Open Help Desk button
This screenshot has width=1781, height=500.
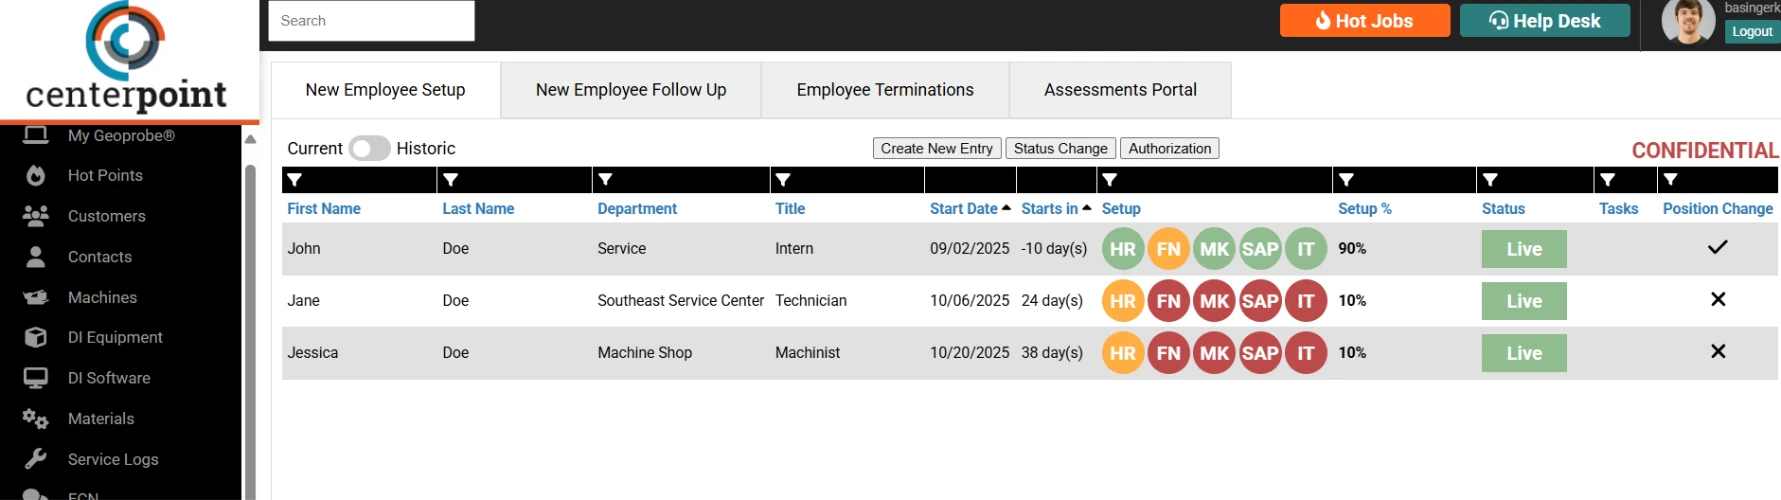click(1545, 21)
